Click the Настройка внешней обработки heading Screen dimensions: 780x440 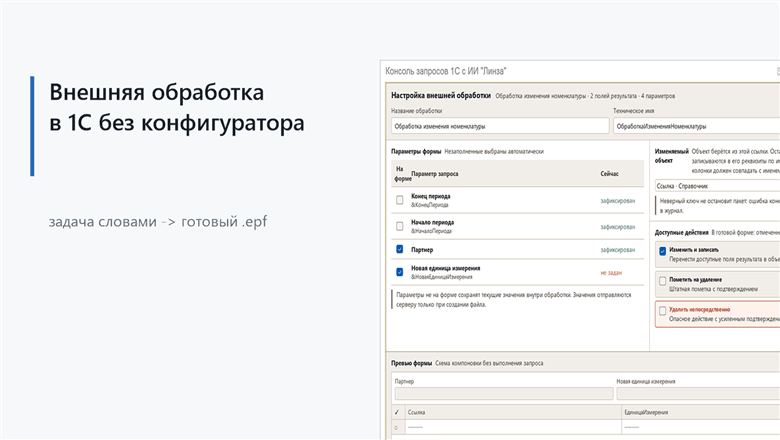(441, 95)
